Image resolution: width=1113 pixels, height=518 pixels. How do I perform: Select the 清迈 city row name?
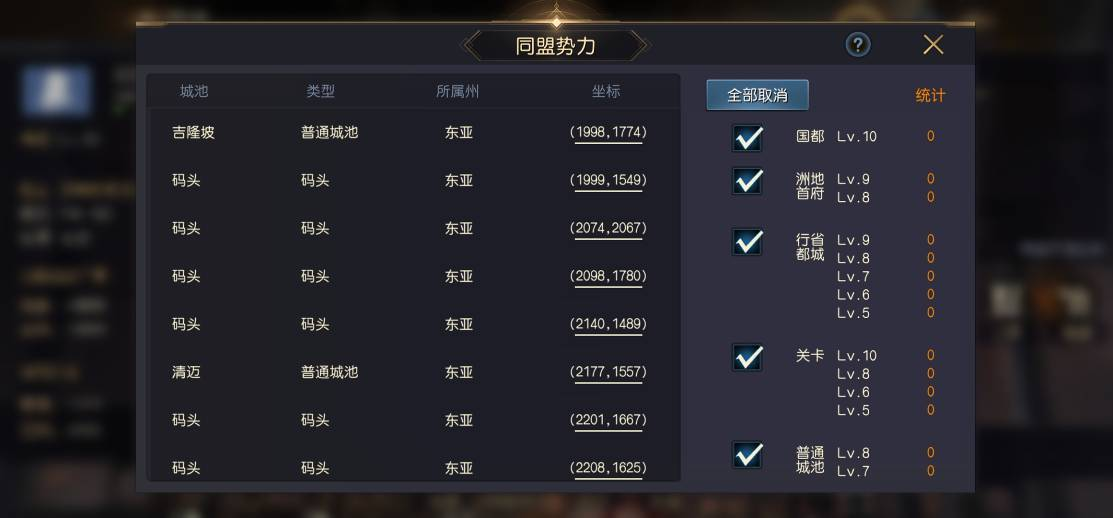[186, 372]
